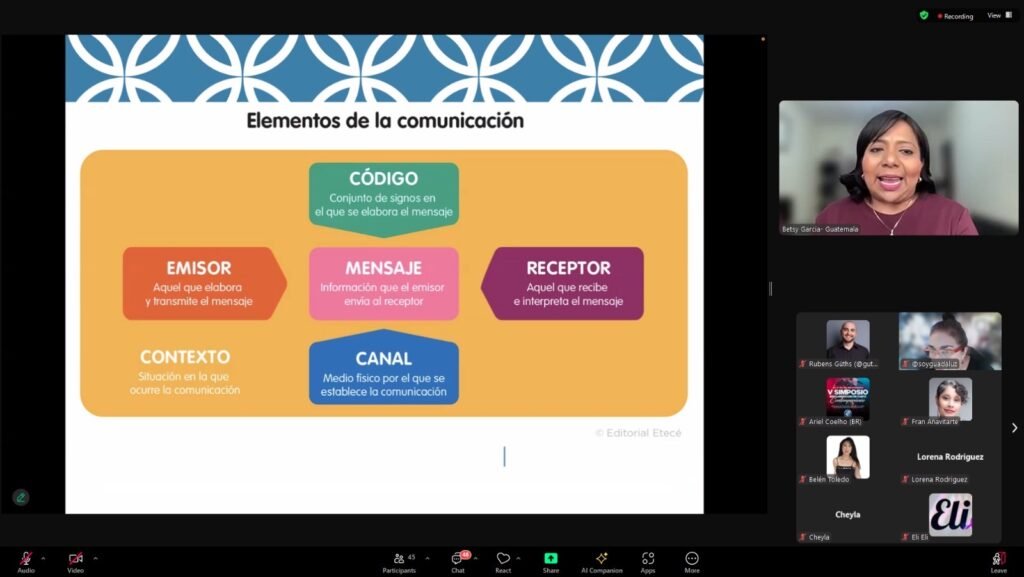Open Zoom Apps
This screenshot has height=577, width=1024.
coord(648,561)
